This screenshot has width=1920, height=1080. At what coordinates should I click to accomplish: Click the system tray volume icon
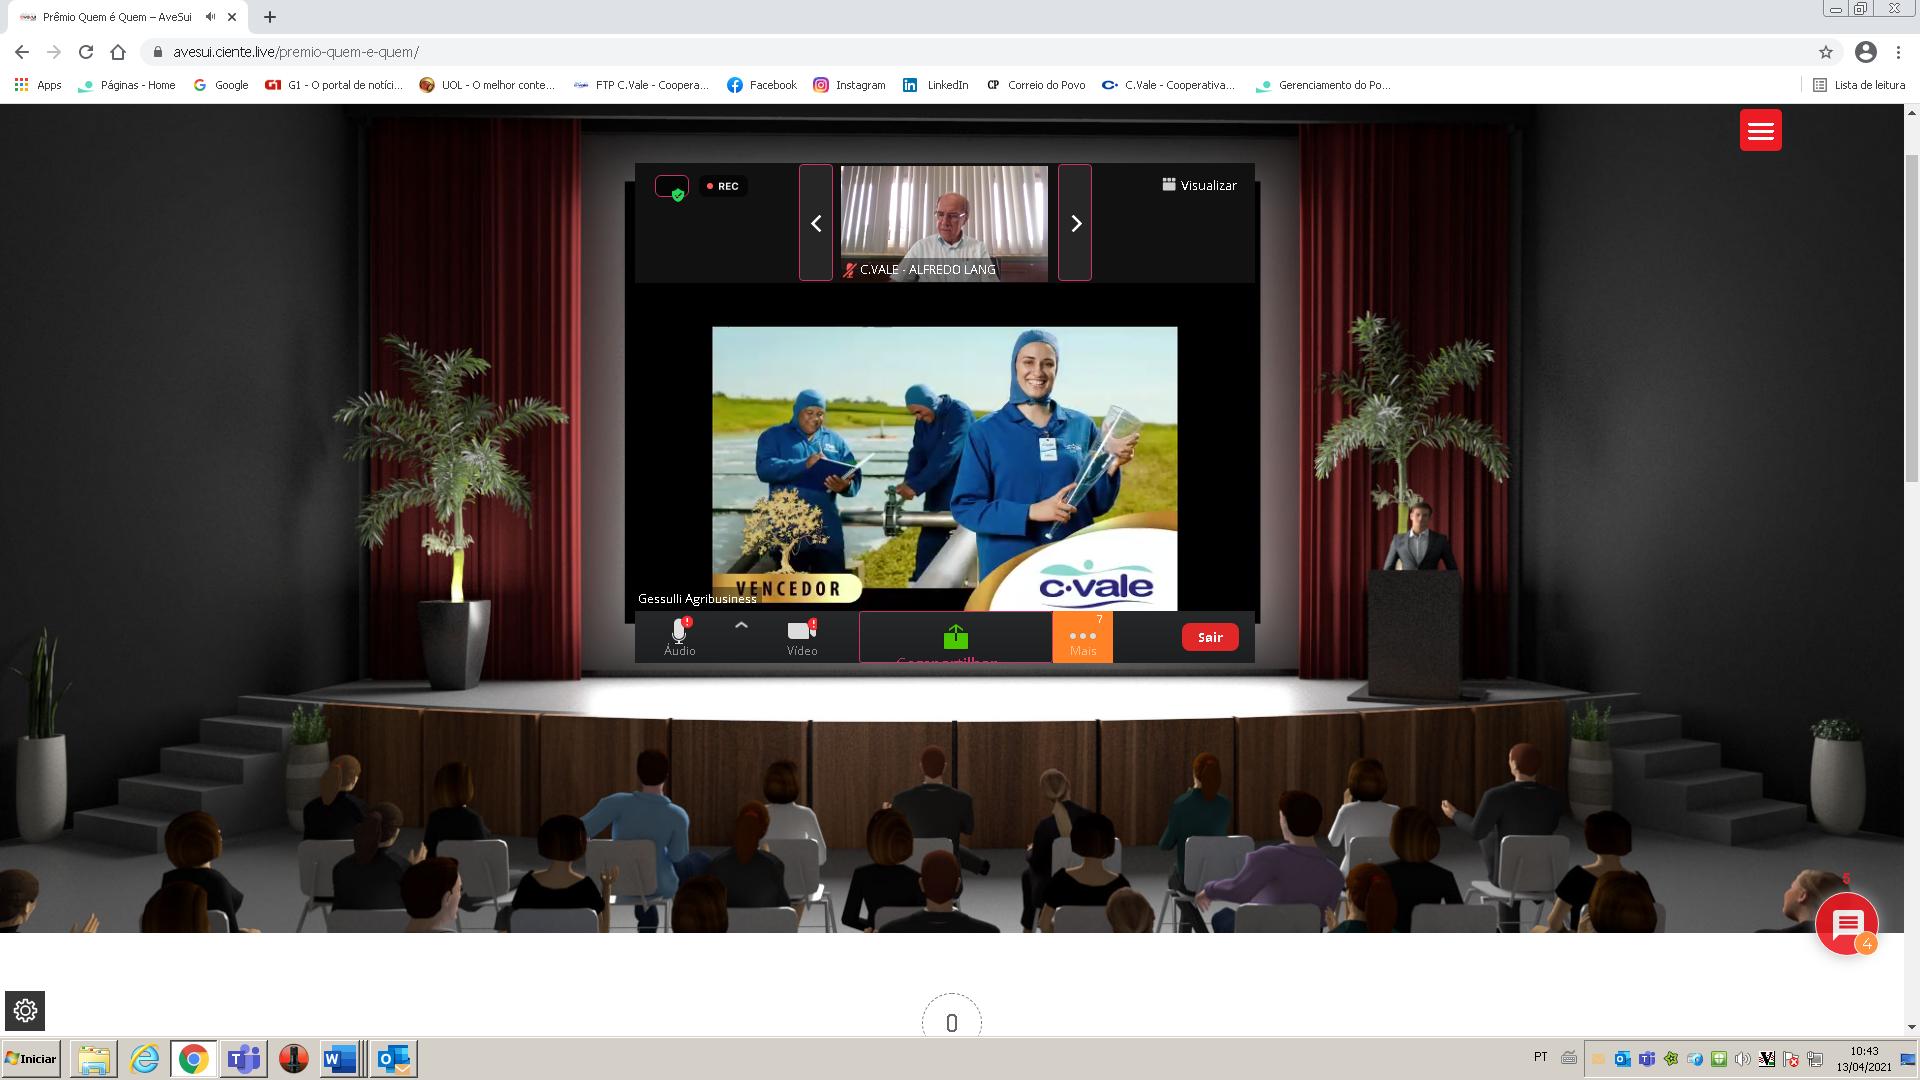click(x=1743, y=1059)
